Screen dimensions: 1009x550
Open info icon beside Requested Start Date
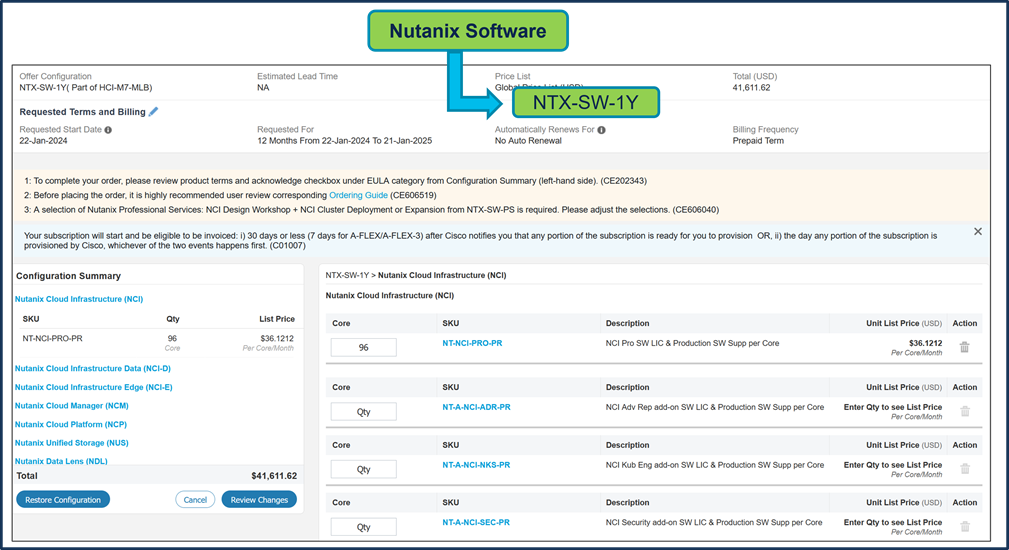click(x=108, y=130)
